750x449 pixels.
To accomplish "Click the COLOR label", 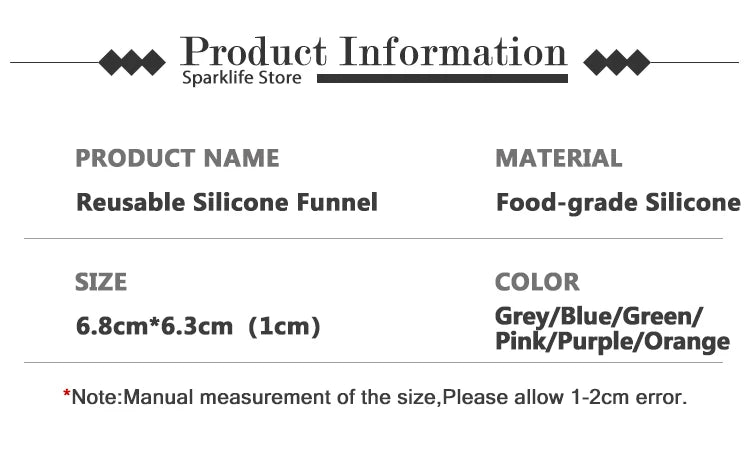I will (x=537, y=282).
